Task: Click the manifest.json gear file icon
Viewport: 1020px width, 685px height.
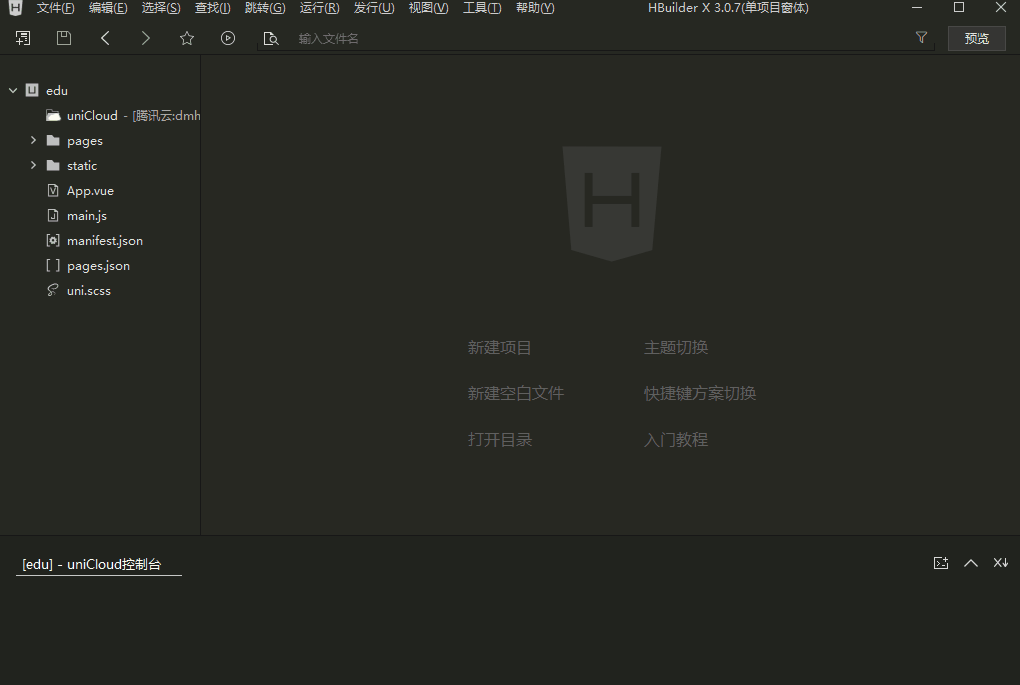Action: point(53,240)
